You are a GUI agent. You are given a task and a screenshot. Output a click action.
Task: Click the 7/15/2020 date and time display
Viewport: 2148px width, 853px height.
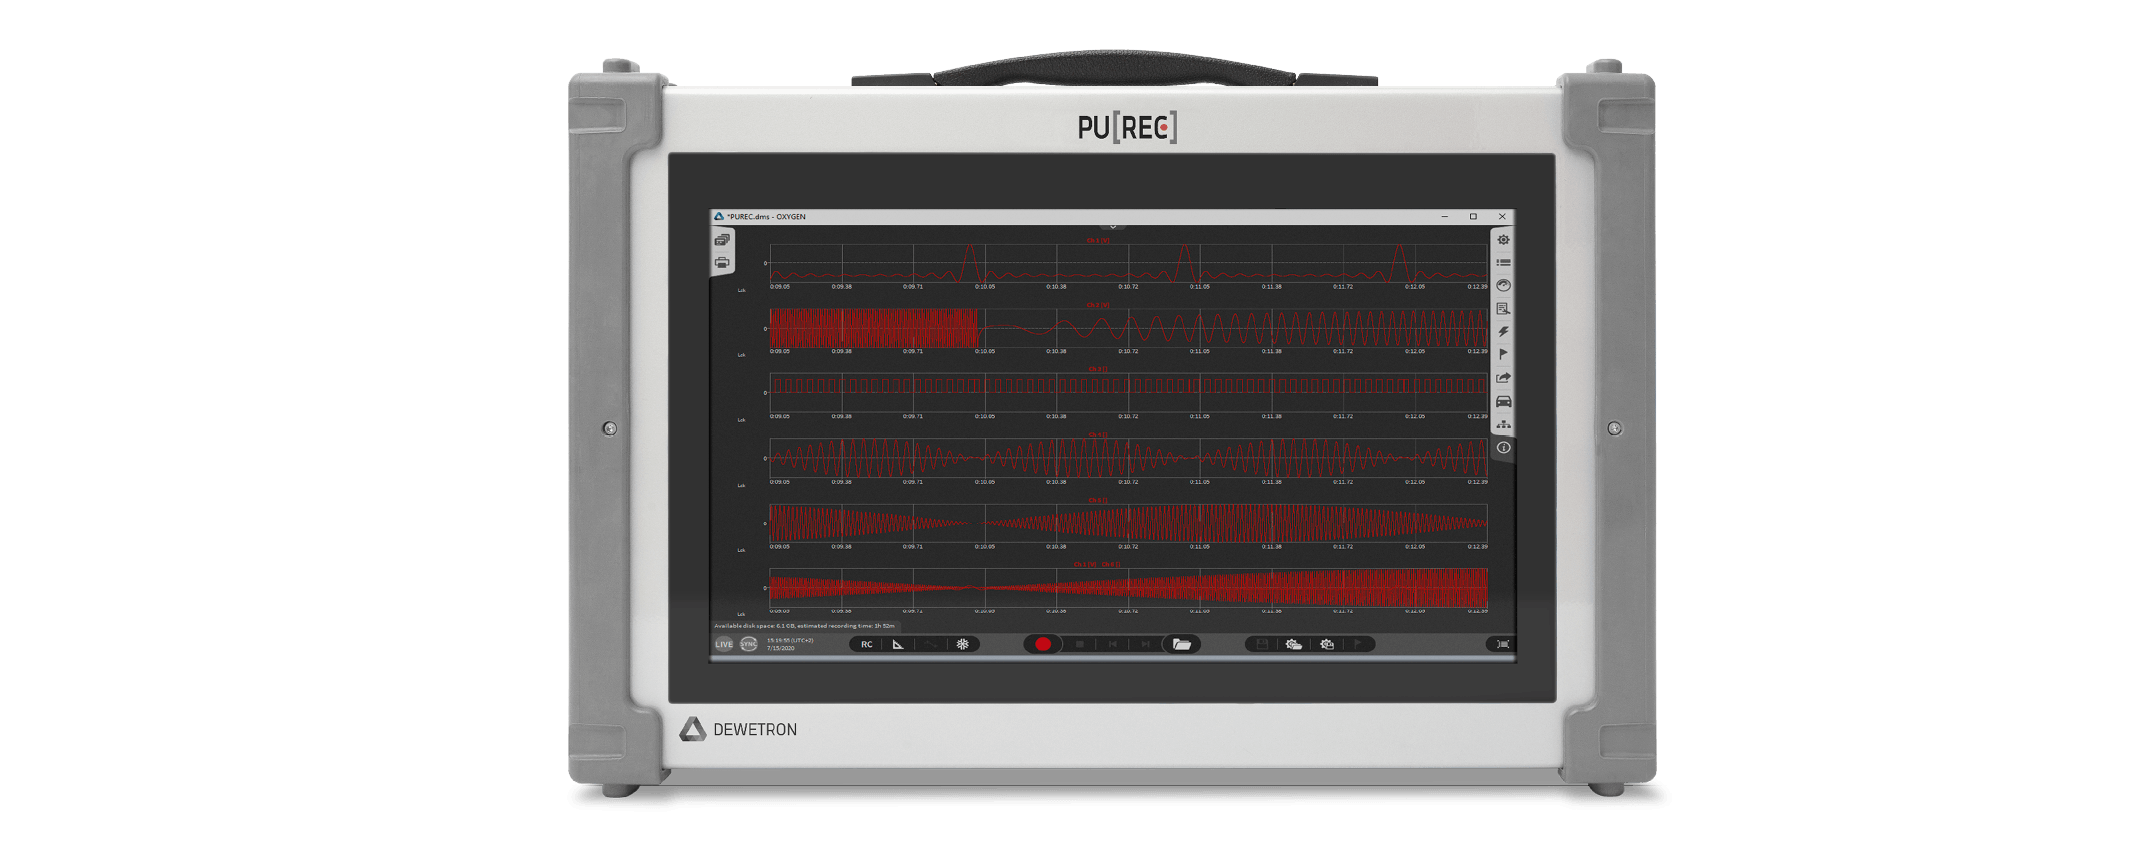(x=790, y=645)
